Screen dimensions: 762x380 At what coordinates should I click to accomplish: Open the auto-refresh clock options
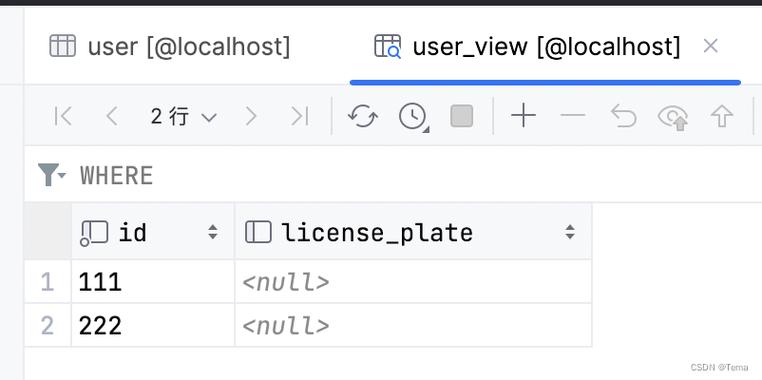(414, 117)
